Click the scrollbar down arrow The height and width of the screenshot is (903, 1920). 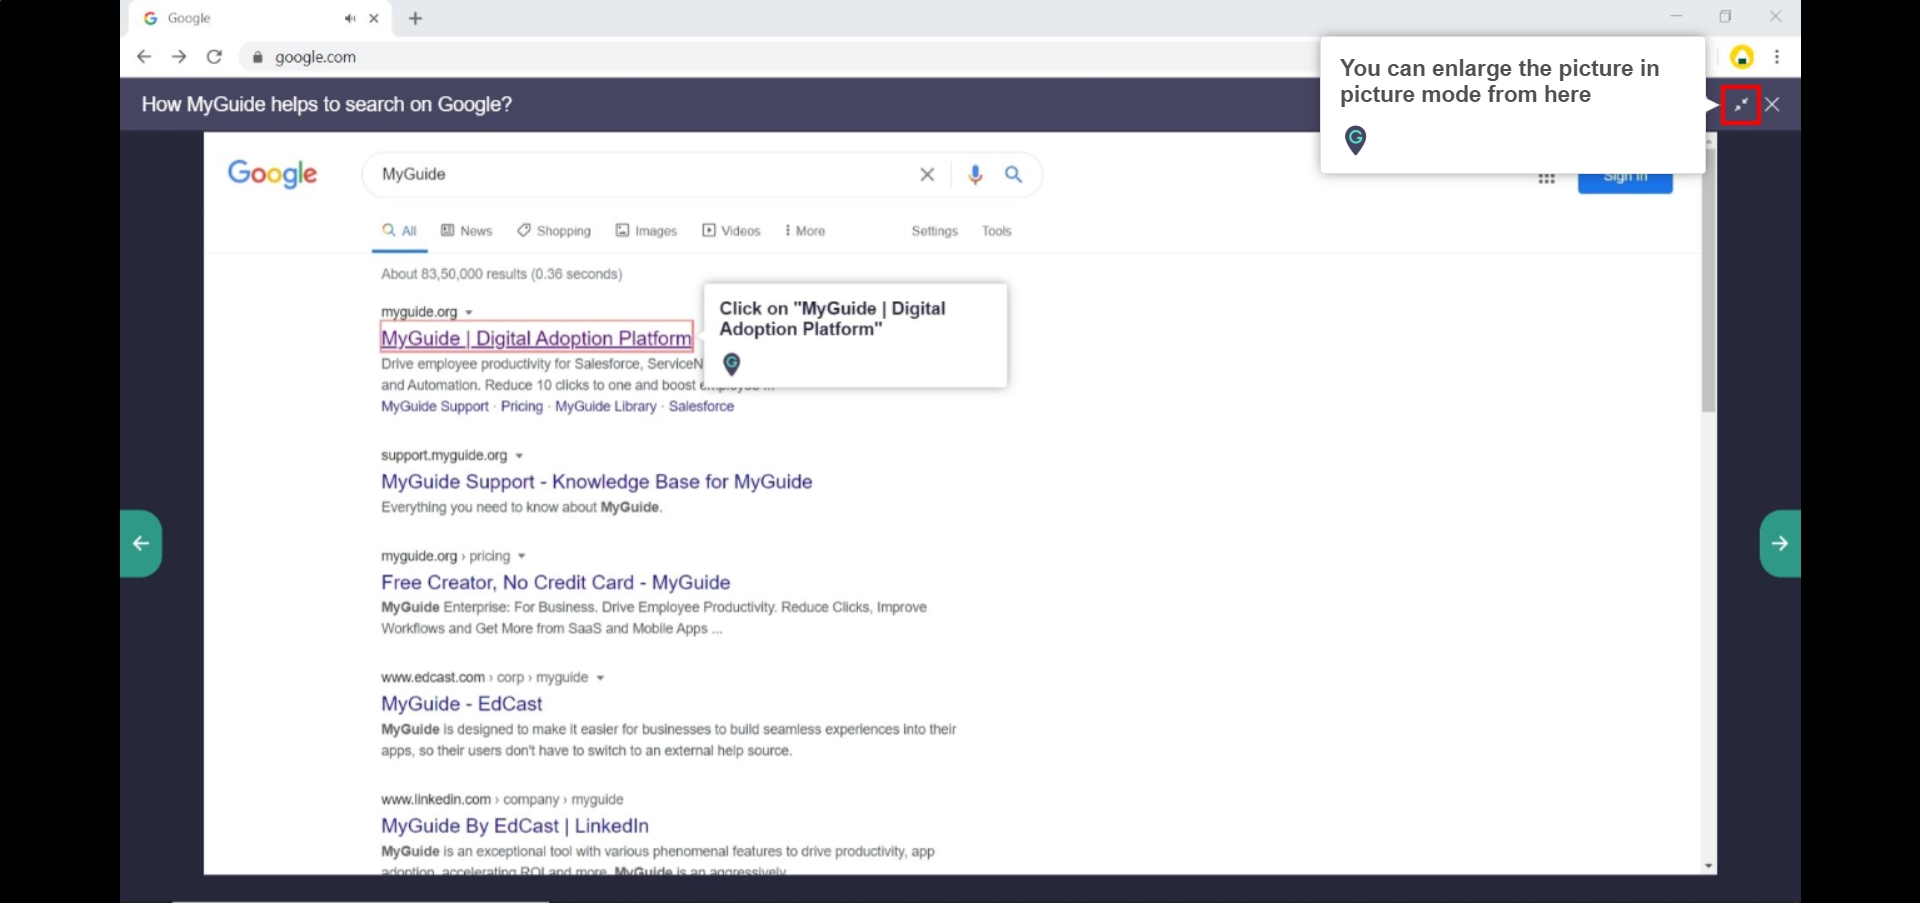[x=1708, y=866]
